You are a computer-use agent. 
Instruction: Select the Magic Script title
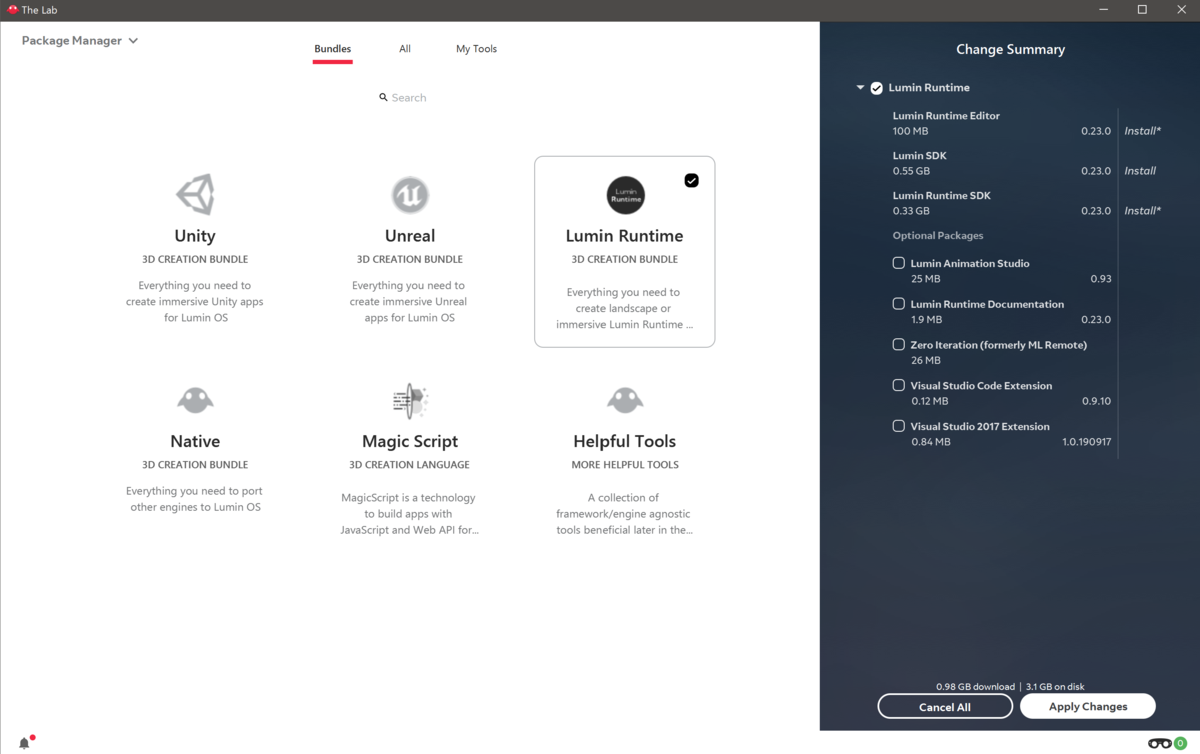coord(410,441)
